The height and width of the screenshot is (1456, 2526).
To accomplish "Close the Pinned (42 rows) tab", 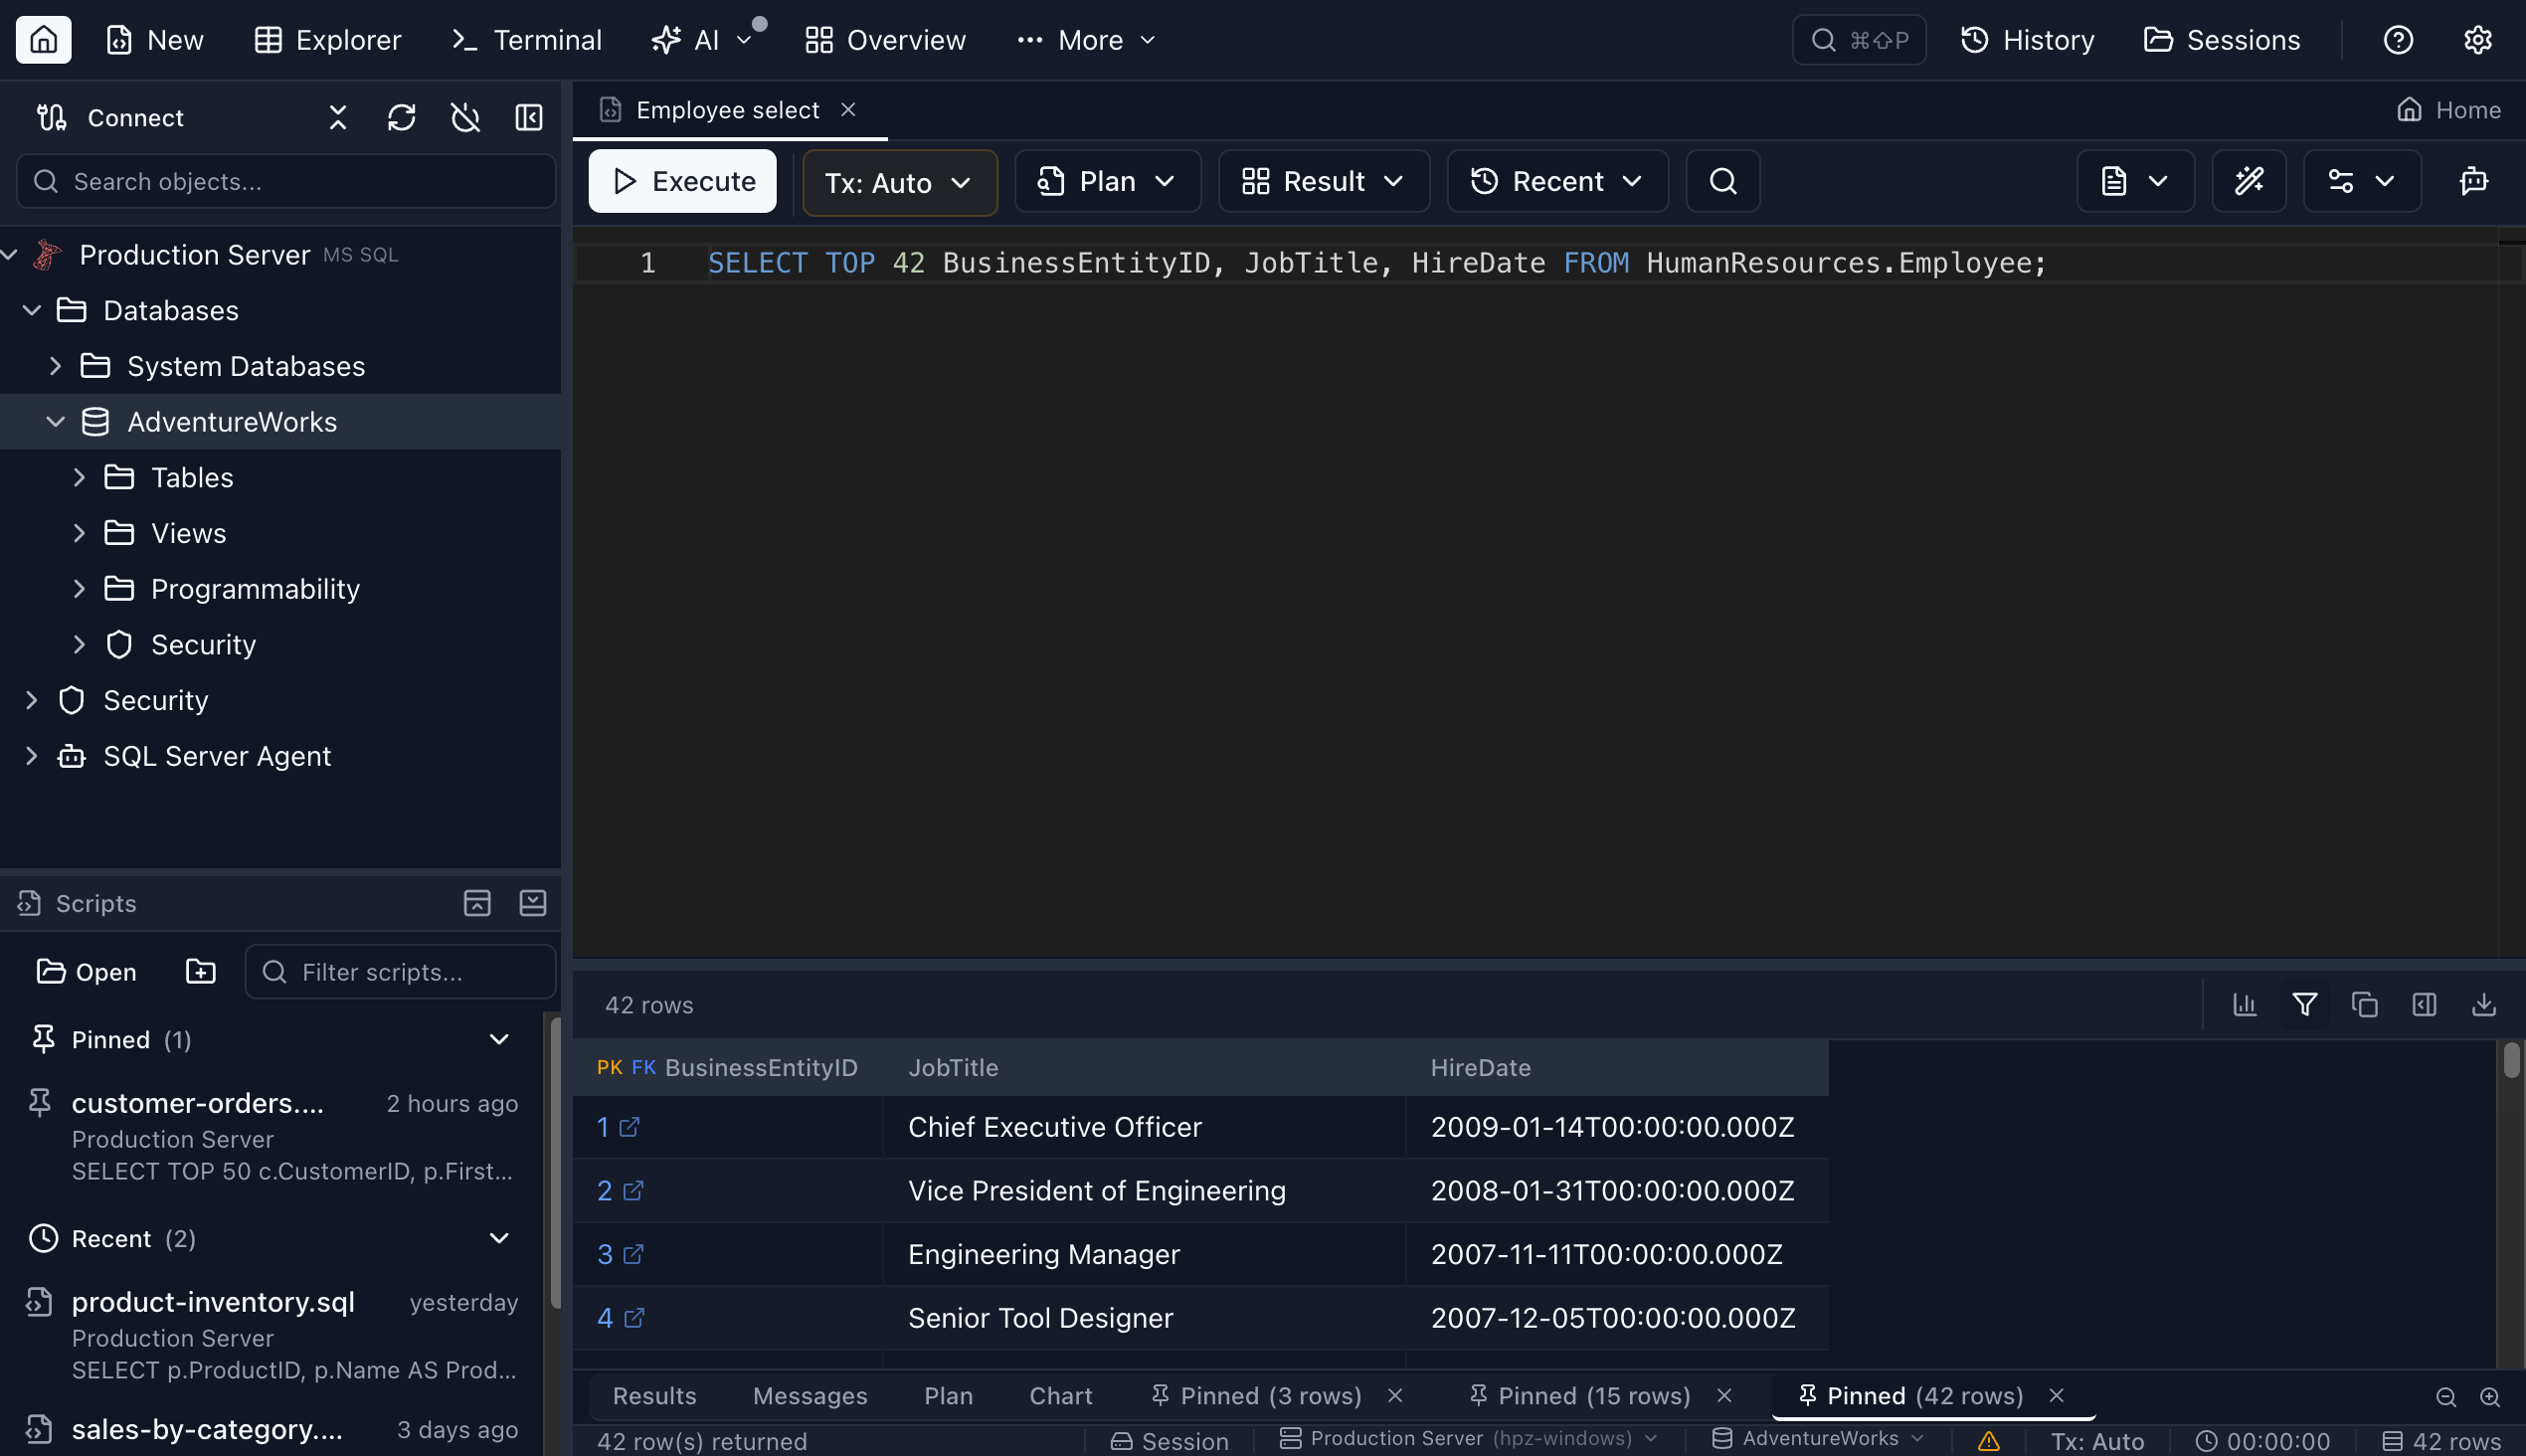I will [x=2056, y=1396].
